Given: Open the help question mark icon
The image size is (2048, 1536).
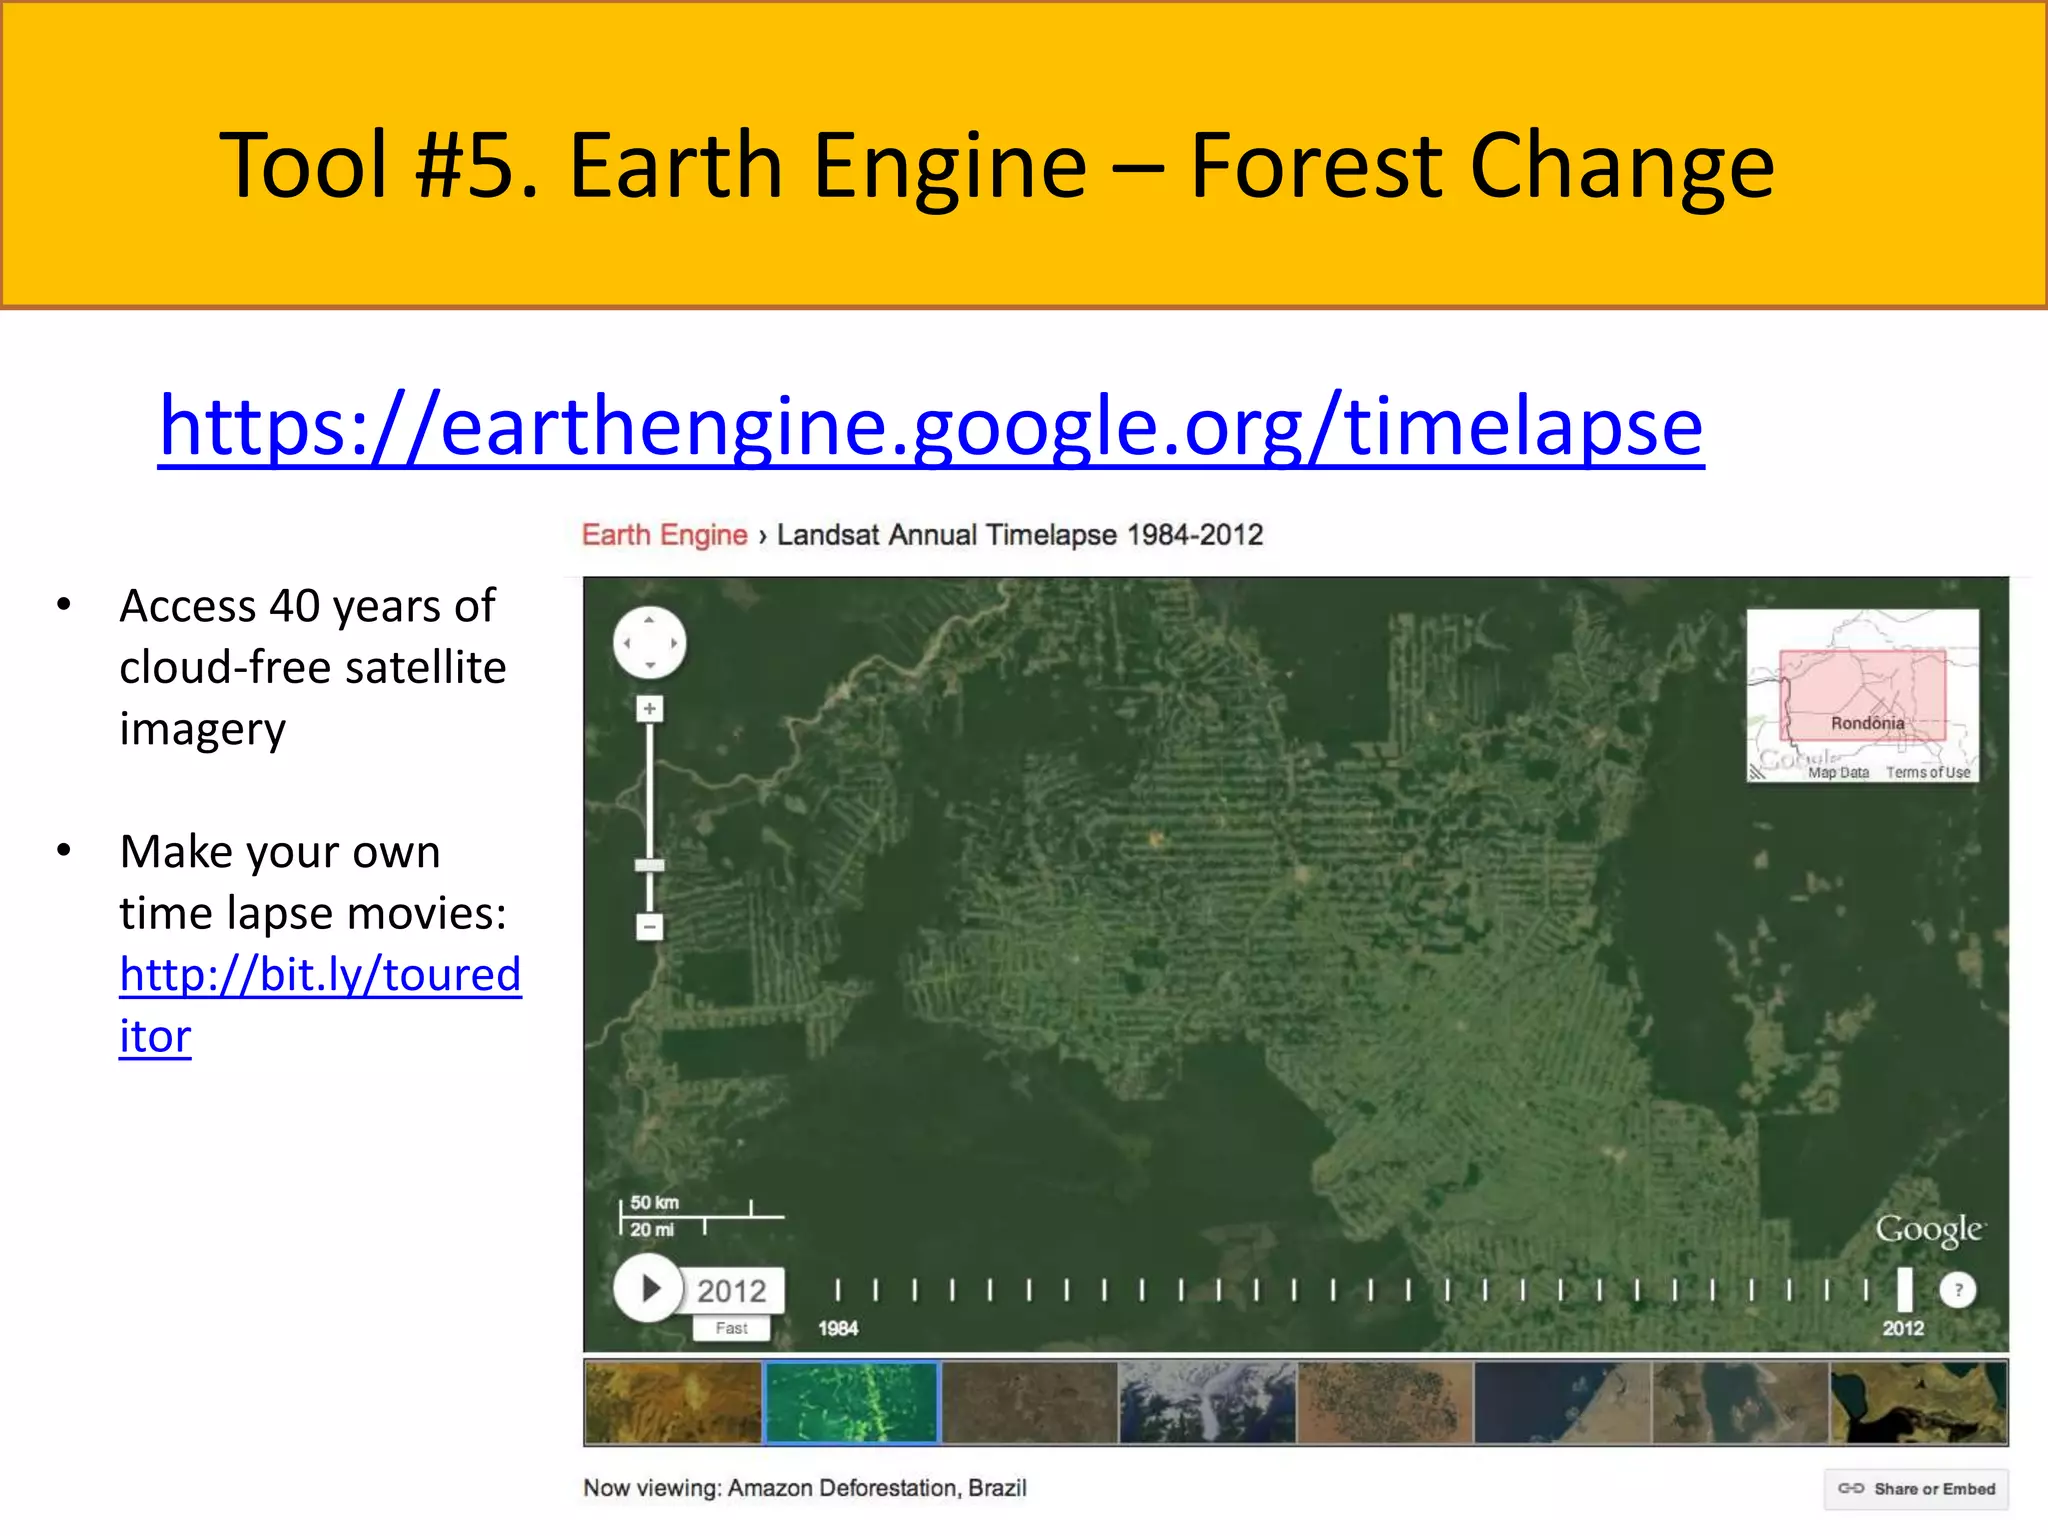Looking at the screenshot, I should (x=1958, y=1290).
